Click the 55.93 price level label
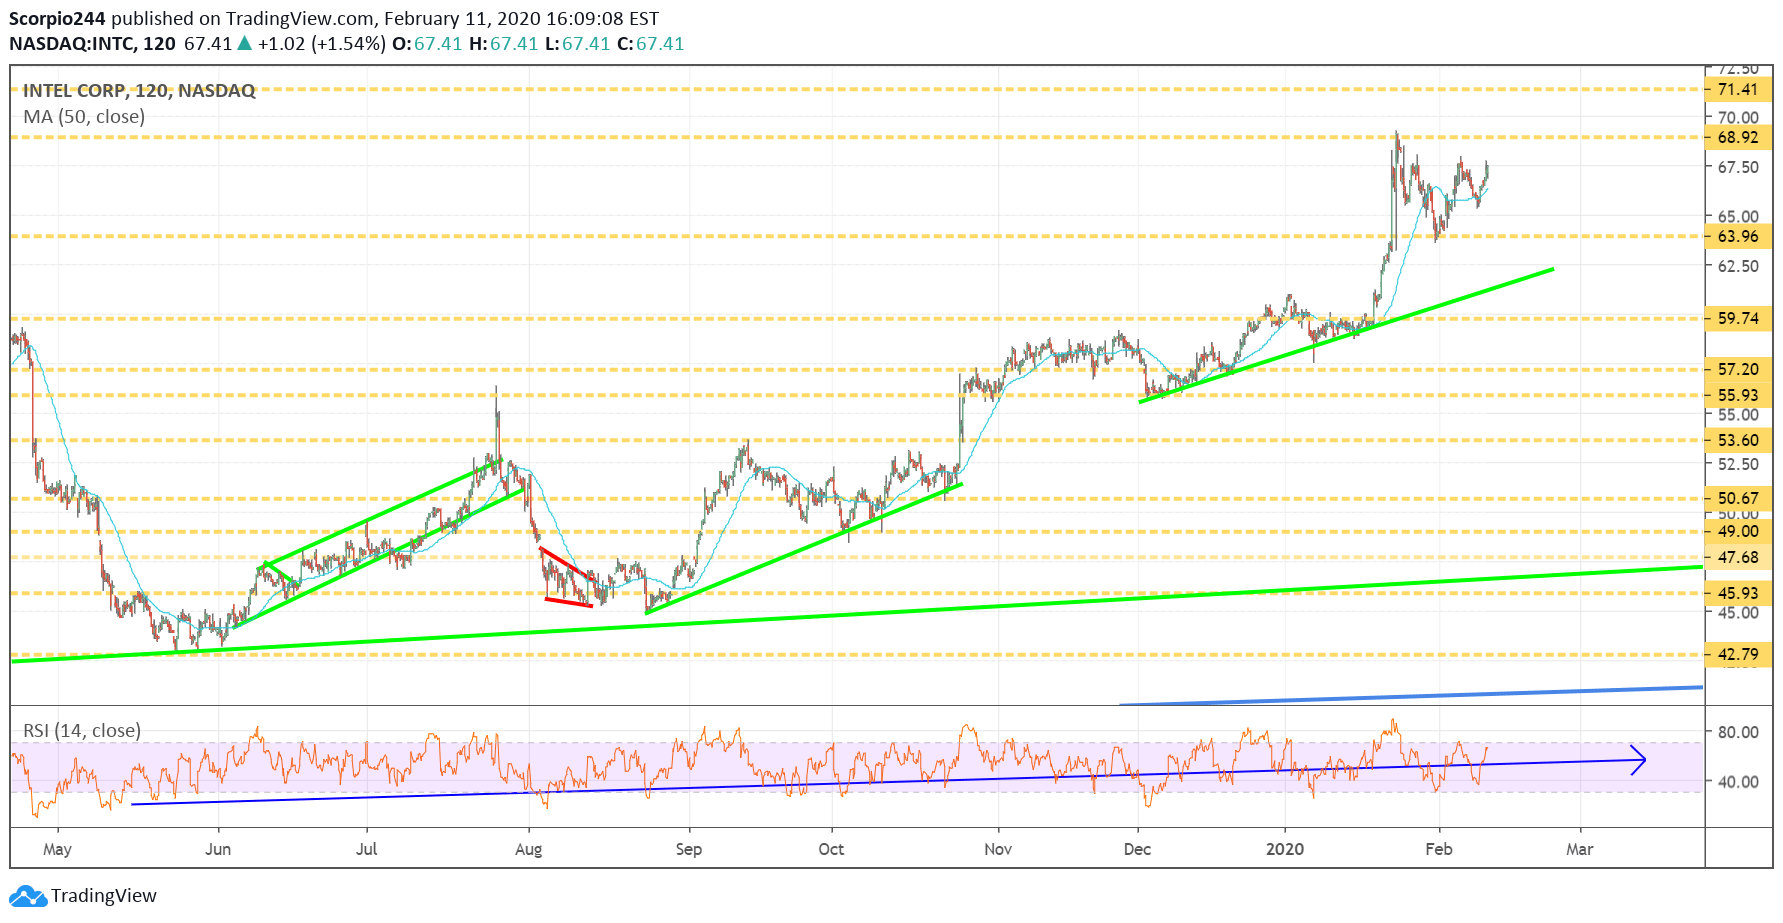Screen dimensions: 1783x923 1738,395
